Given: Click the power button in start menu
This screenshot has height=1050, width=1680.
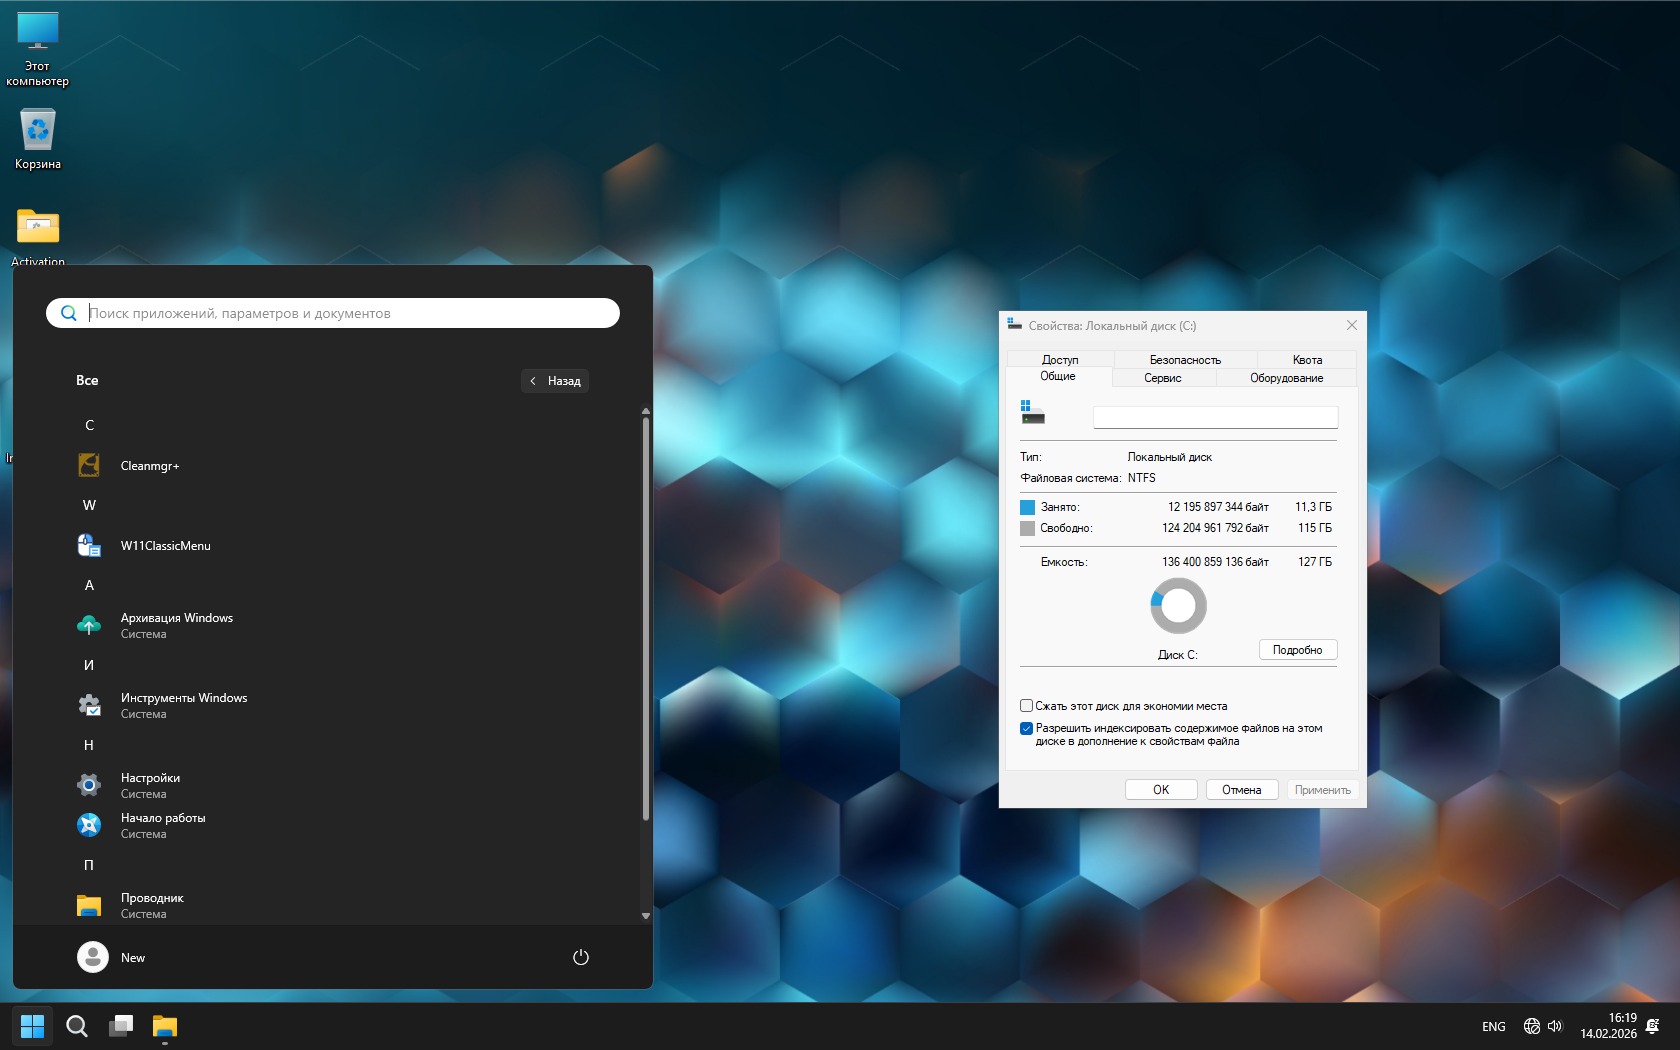Looking at the screenshot, I should pos(580,957).
